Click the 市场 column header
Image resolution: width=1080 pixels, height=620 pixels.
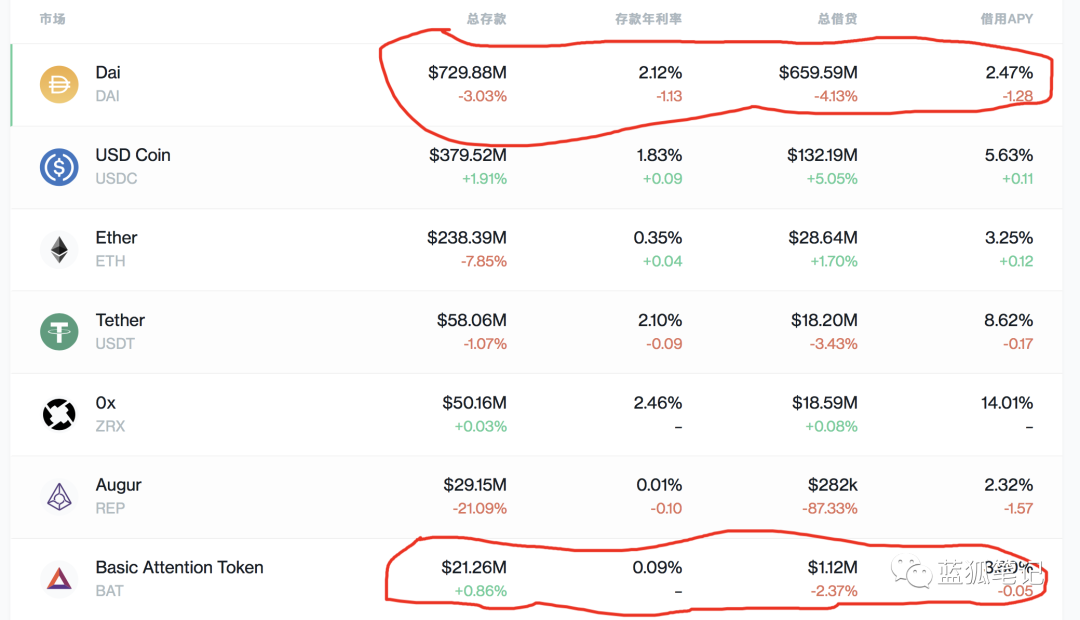tap(52, 19)
